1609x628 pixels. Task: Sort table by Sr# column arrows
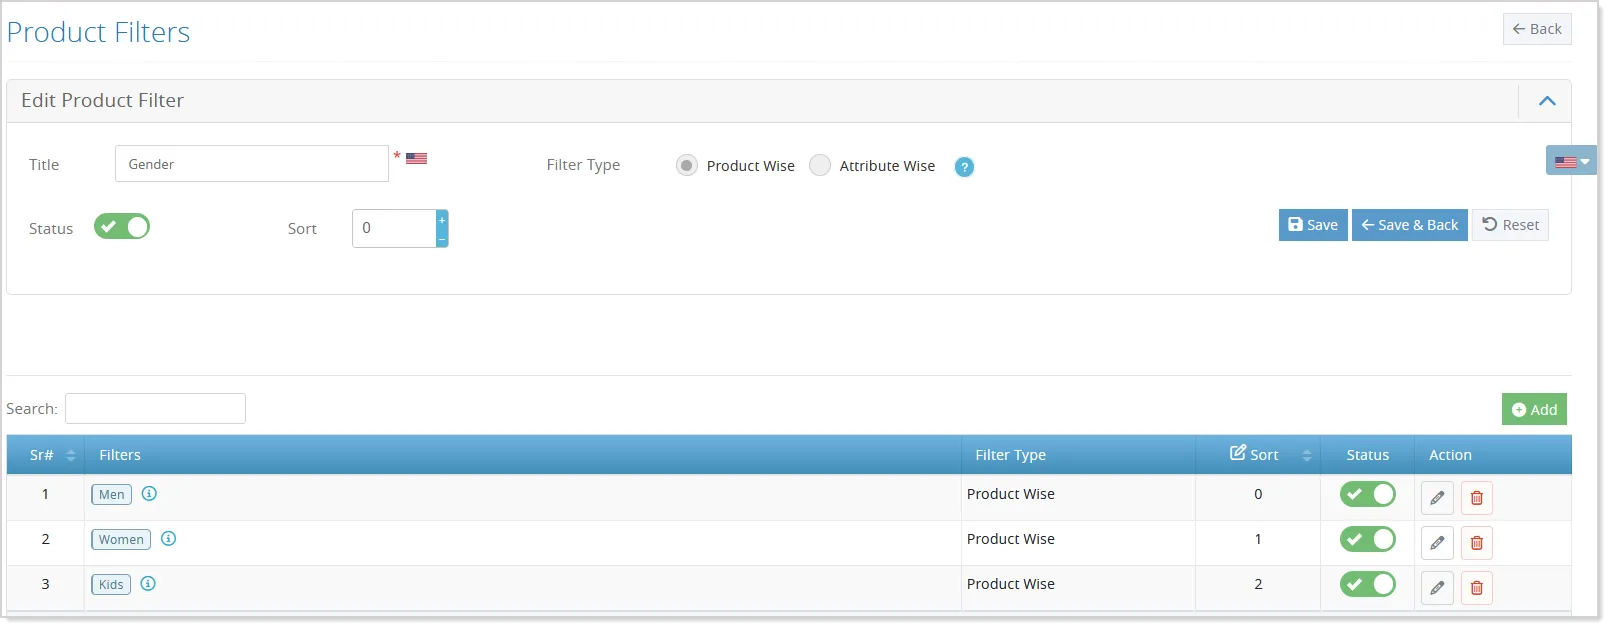pyautogui.click(x=71, y=455)
